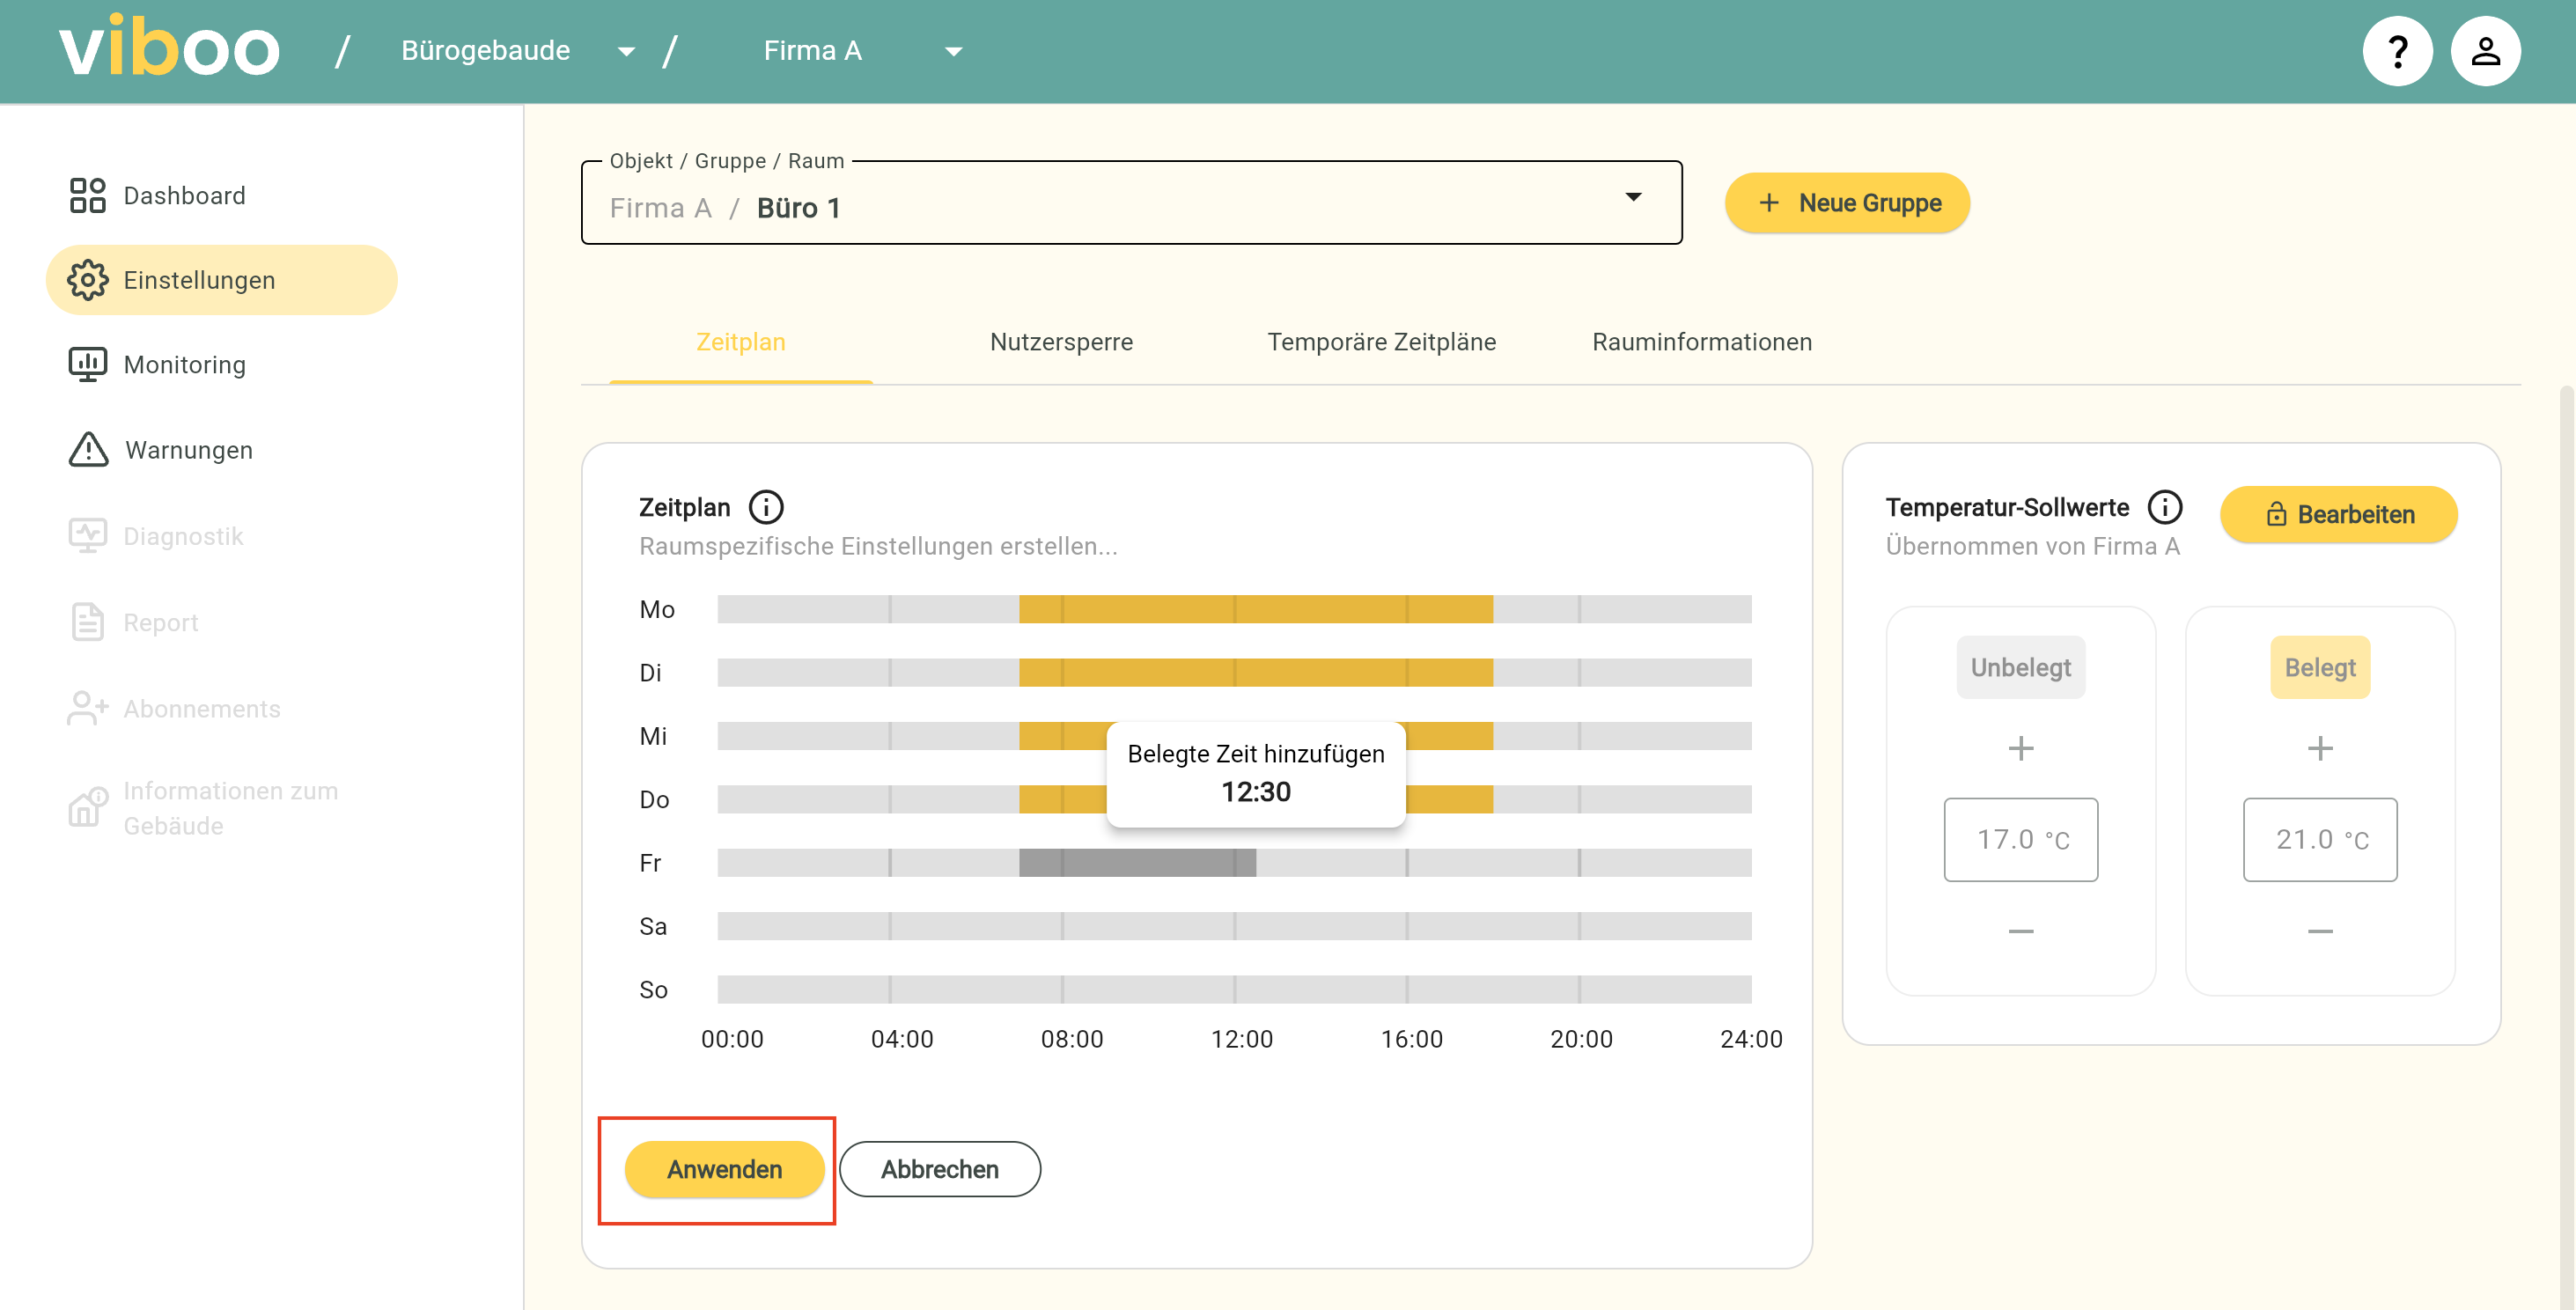Viewport: 2576px width, 1310px height.
Task: Increase Unbelegt temperature with the plus
Action: point(2020,748)
